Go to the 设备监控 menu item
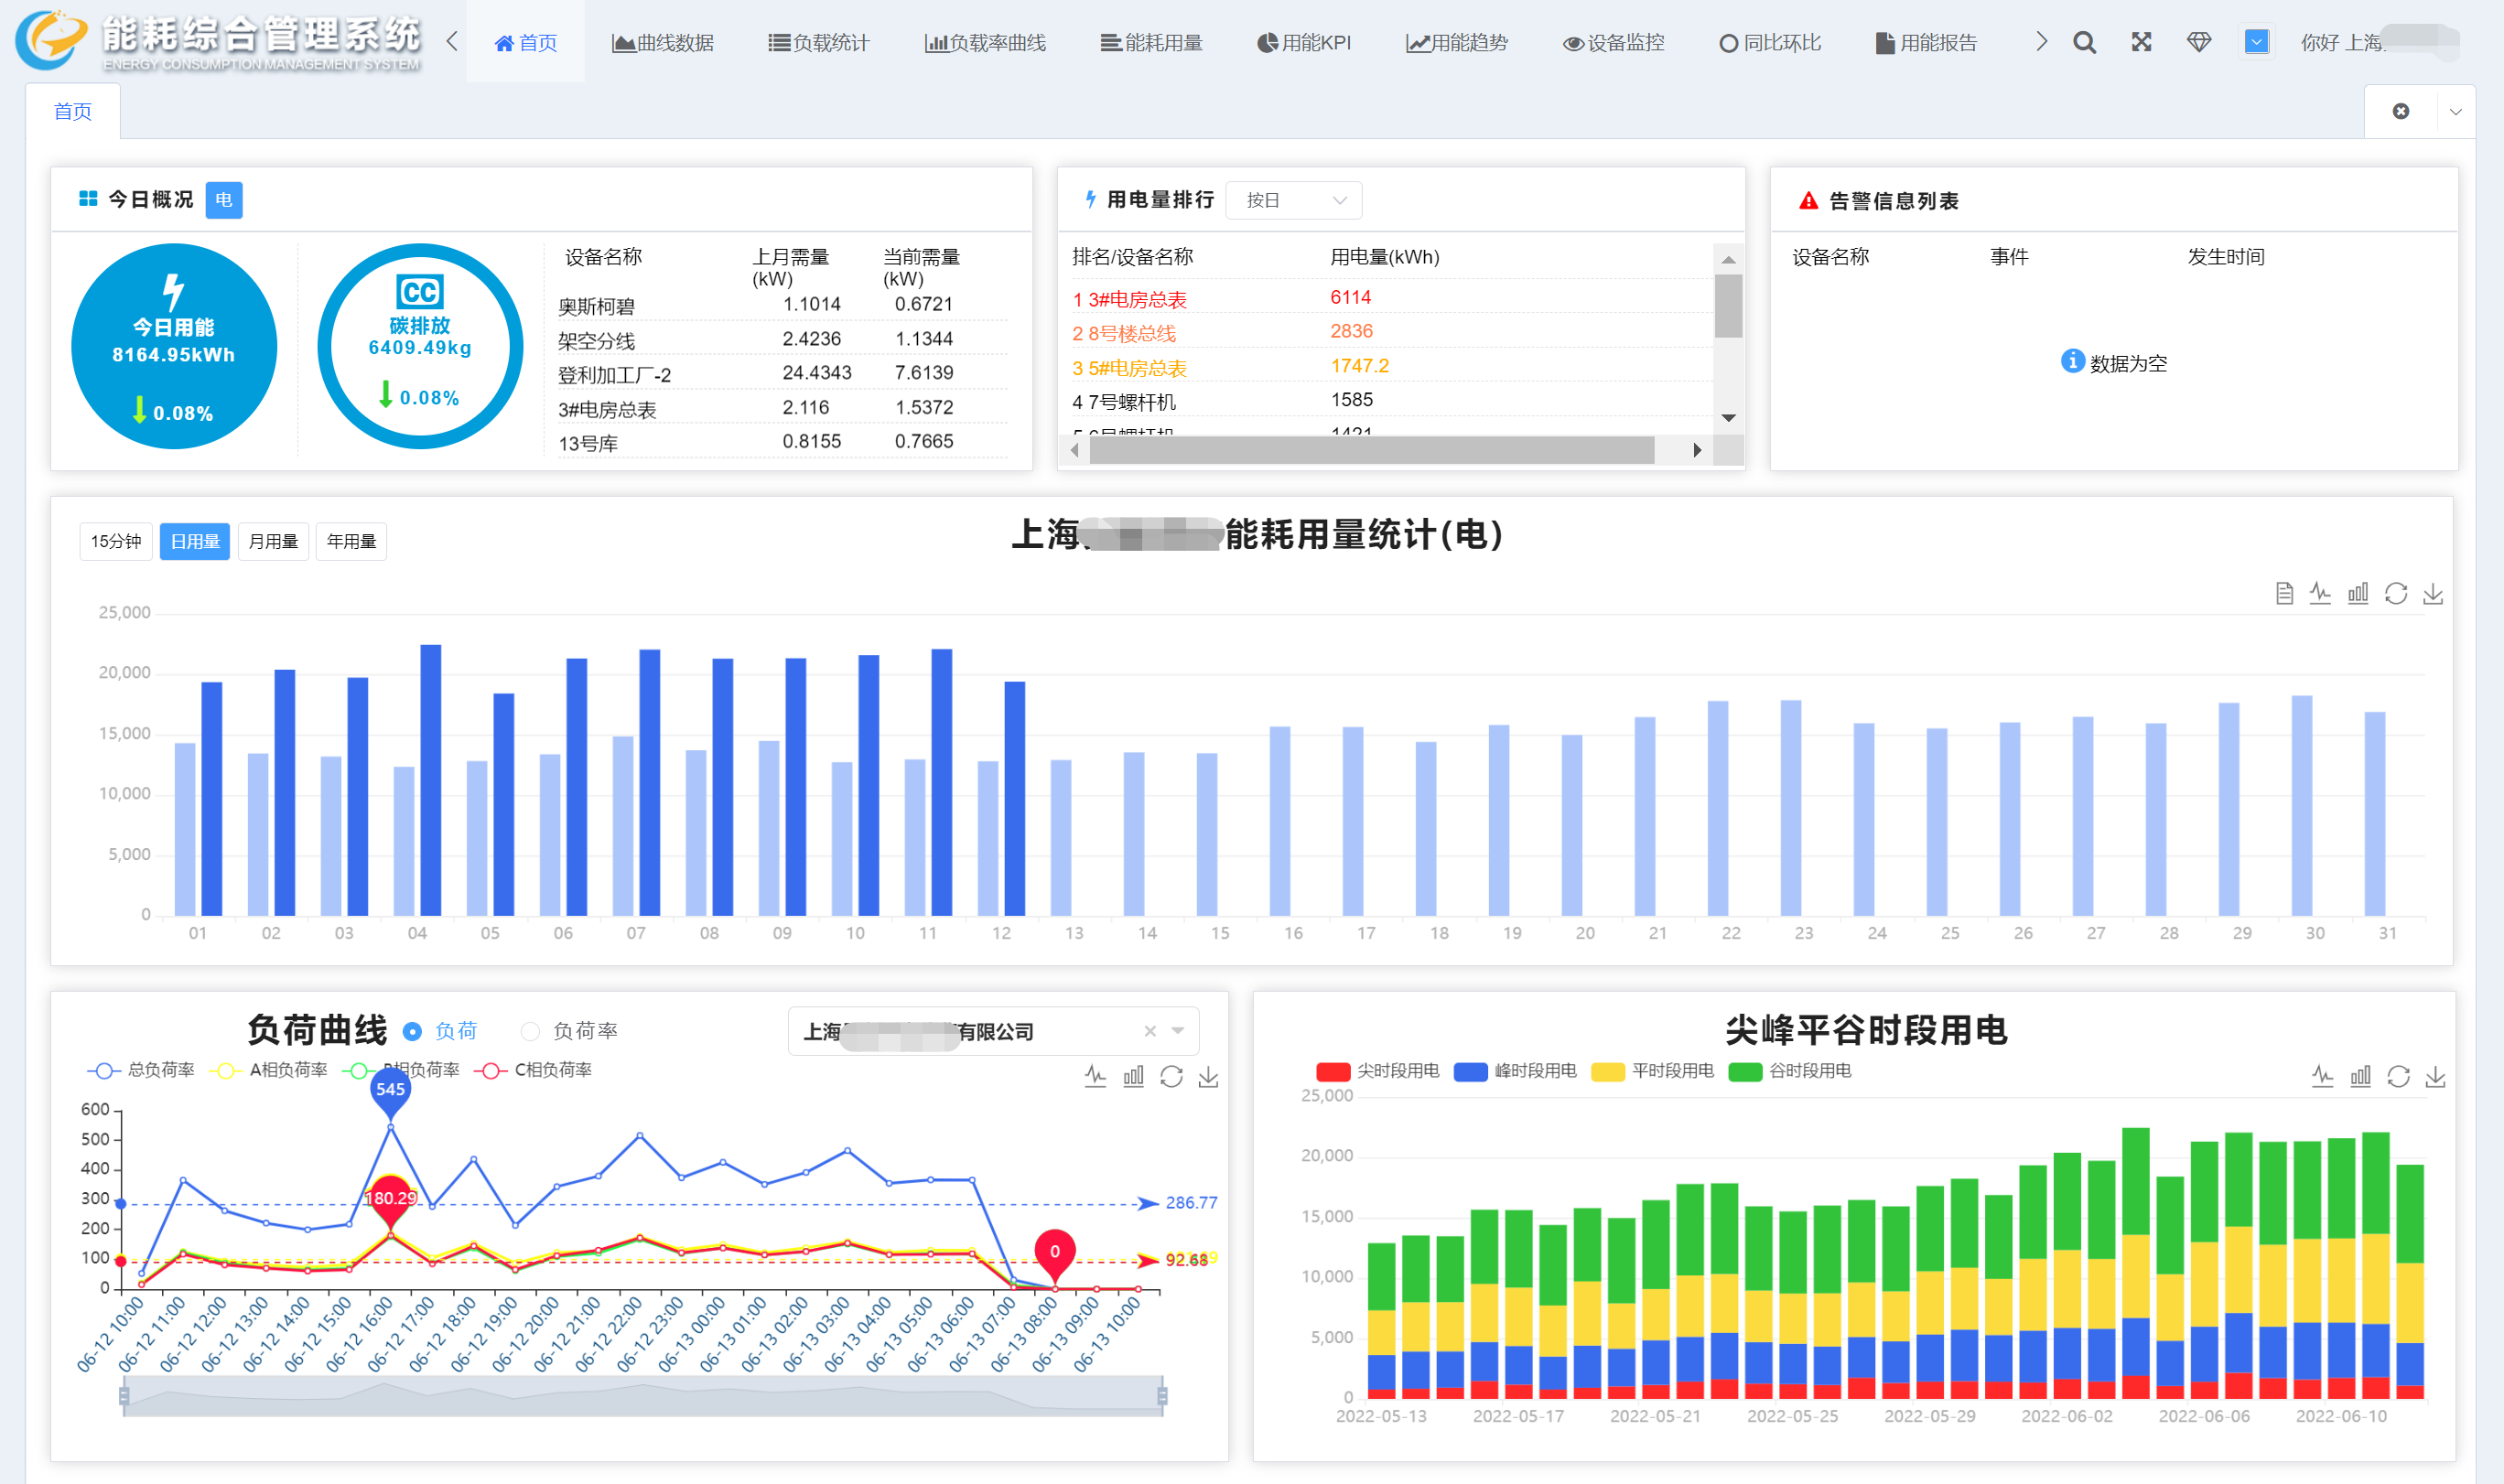2504x1484 pixels. [x=1614, y=43]
